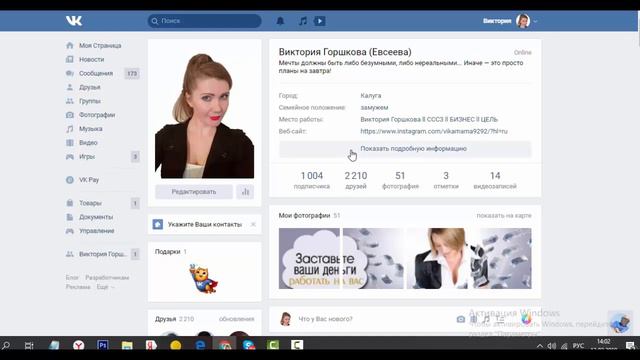Click the замужем relationship value

pyautogui.click(x=374, y=107)
